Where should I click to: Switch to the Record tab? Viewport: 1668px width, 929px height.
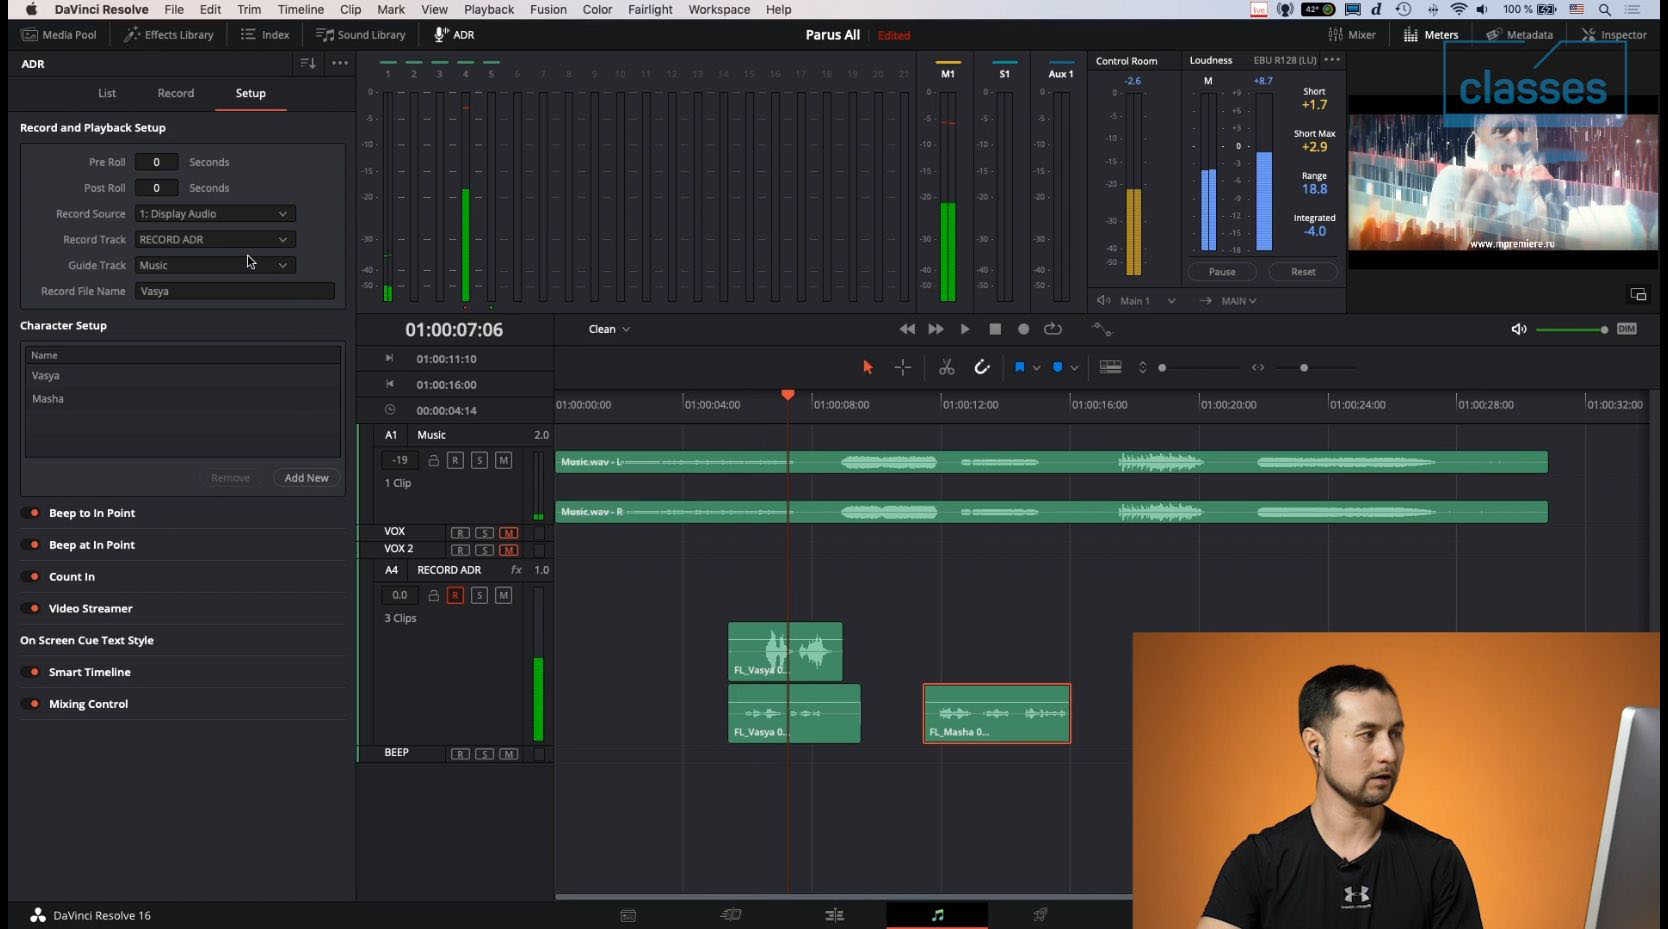[x=176, y=93]
